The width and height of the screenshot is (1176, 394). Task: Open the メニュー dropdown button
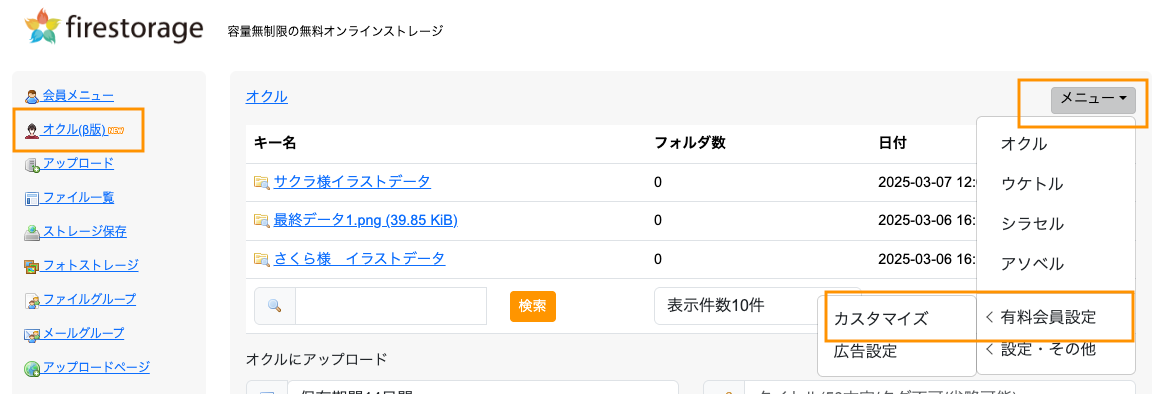click(1093, 100)
